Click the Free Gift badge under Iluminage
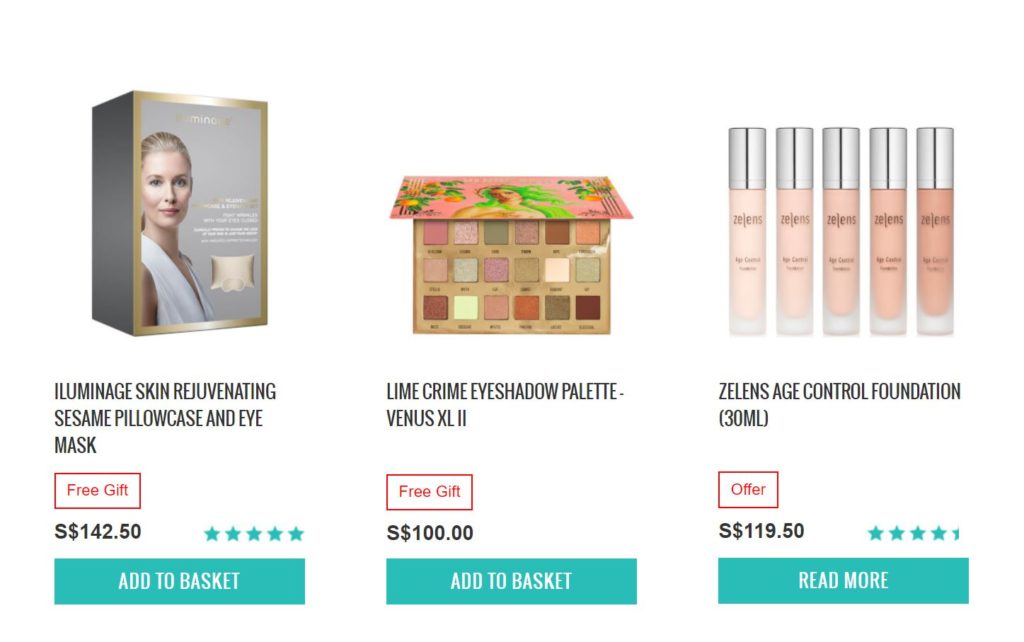 97,491
